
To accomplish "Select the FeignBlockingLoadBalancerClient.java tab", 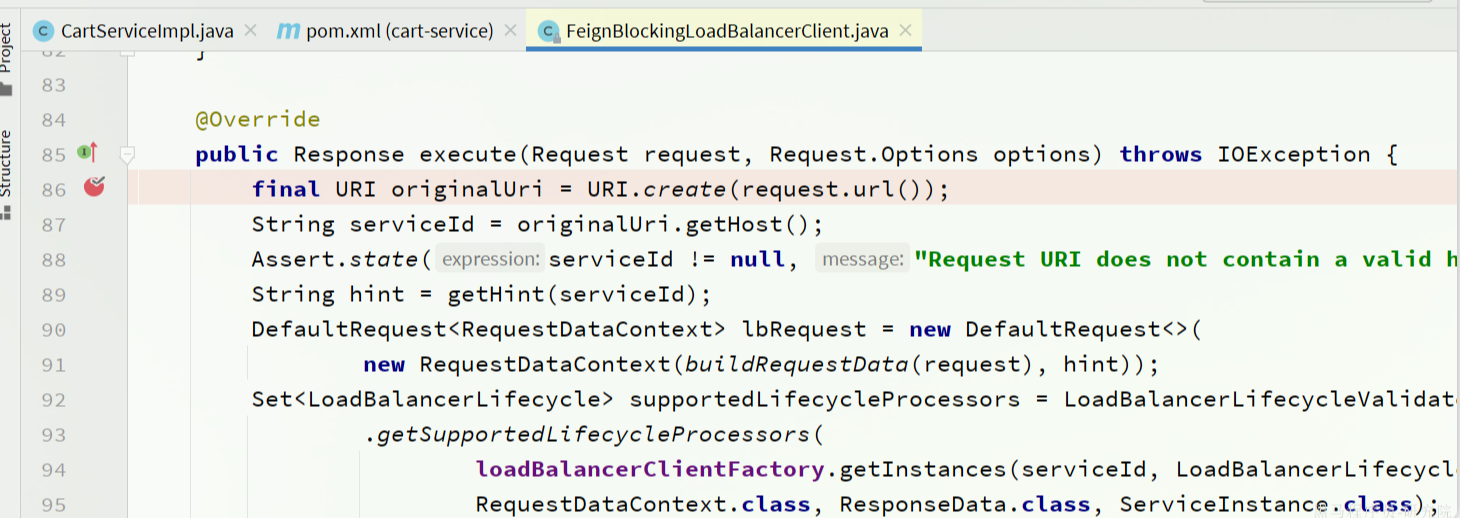I will [x=726, y=31].
